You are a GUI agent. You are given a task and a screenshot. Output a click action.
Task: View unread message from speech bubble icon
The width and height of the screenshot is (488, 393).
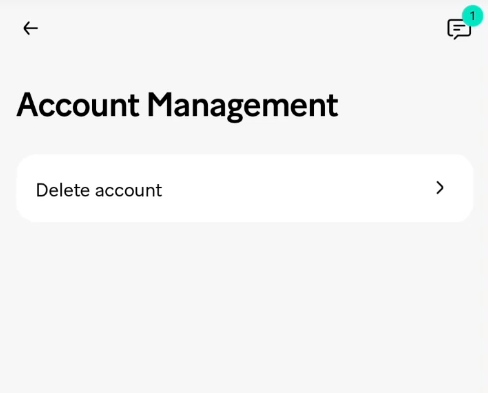tap(459, 29)
